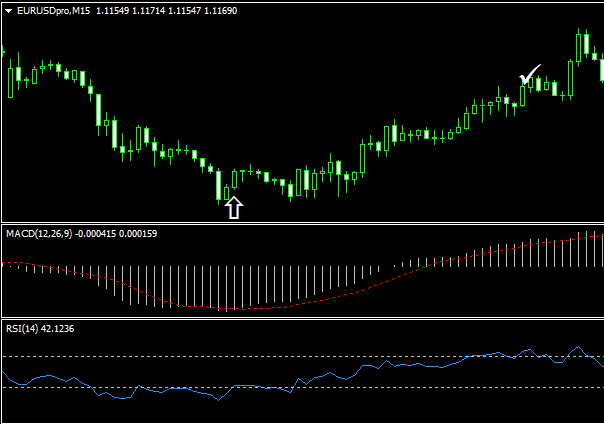The width and height of the screenshot is (604, 424).
Task: Select the tallest candle at far right
Action: pos(580,45)
